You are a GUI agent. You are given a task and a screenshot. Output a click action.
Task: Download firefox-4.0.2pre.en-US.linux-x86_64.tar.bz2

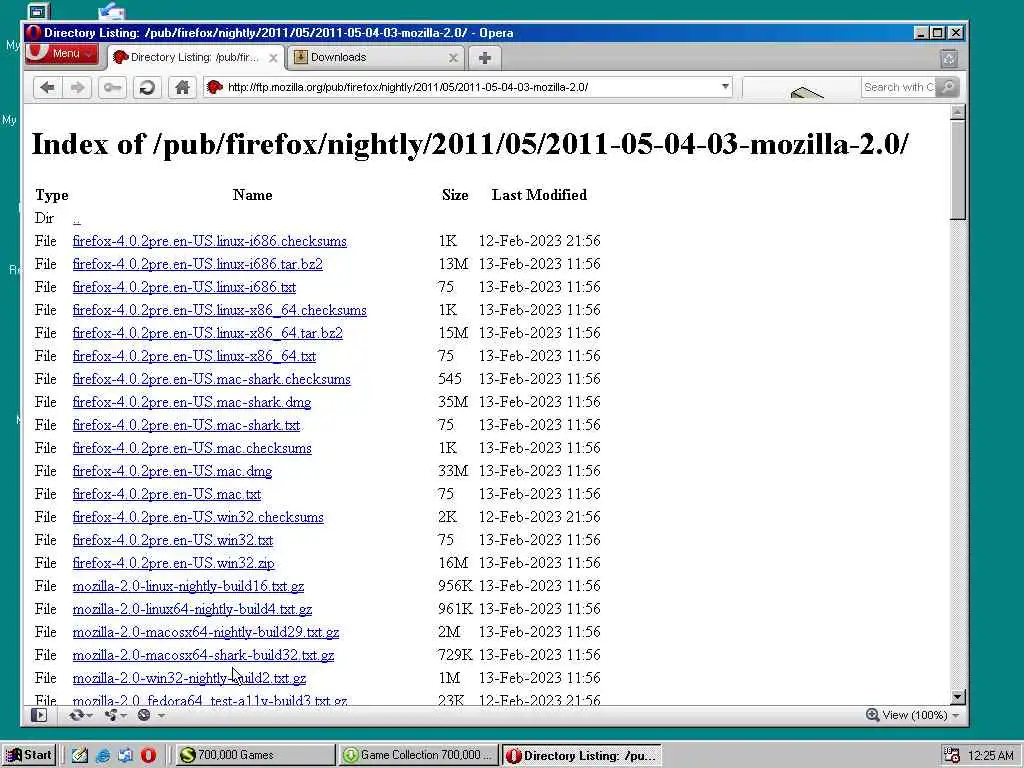pos(208,333)
